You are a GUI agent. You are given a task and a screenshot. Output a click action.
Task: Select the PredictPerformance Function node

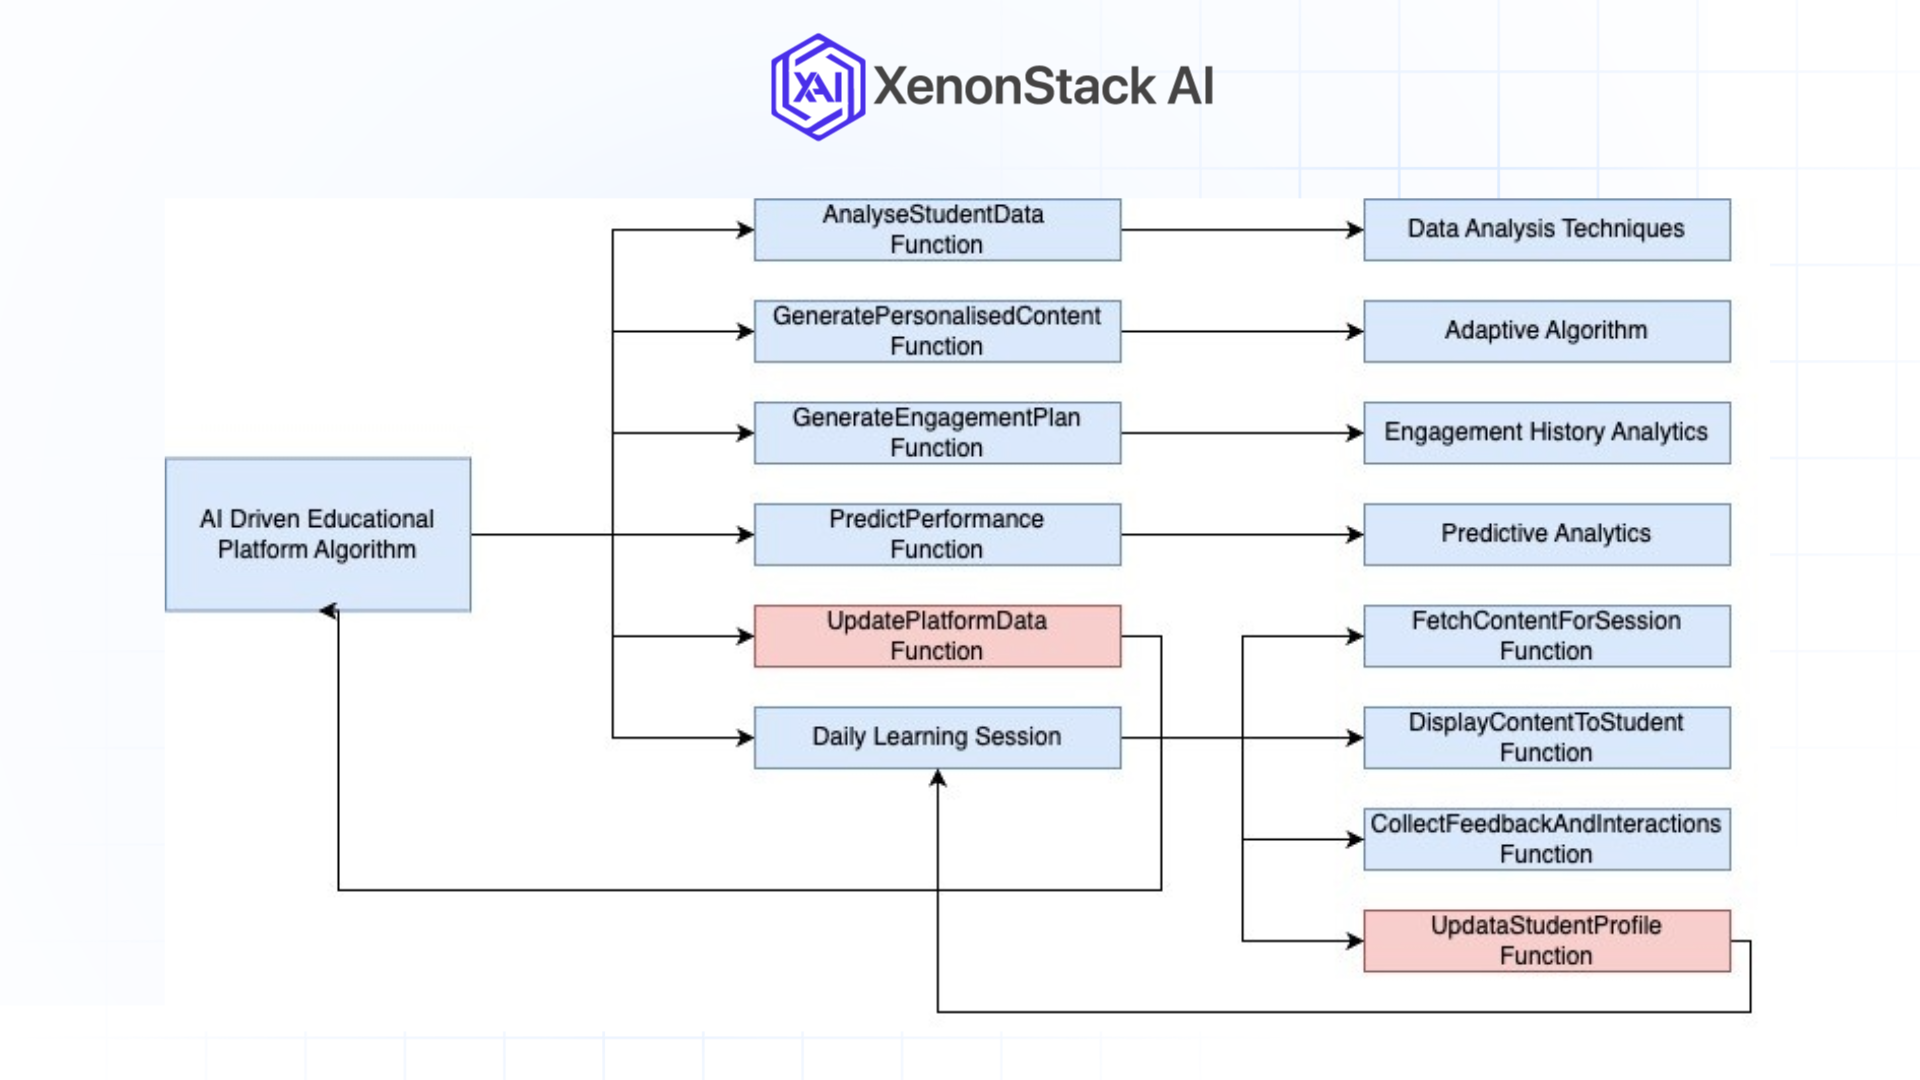coord(936,534)
